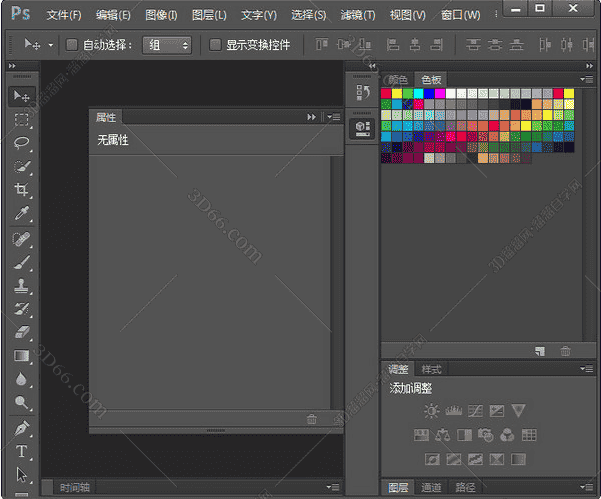Select the Pen tool
The width and height of the screenshot is (601, 499).
22,427
